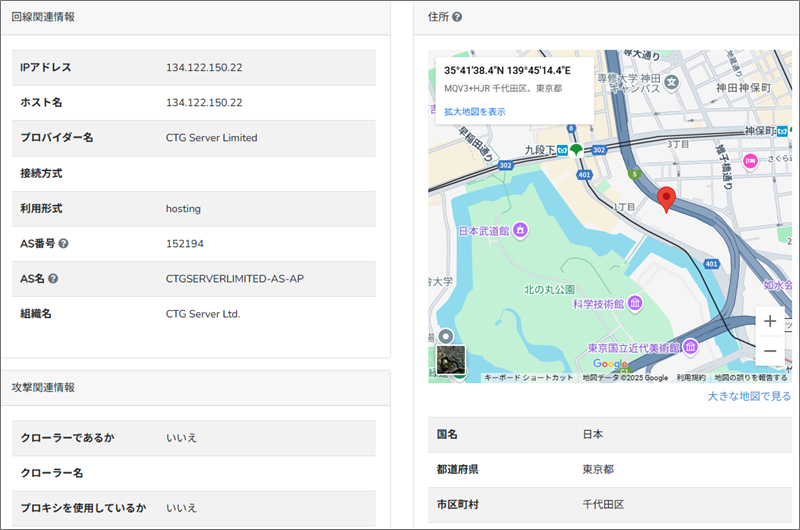Select provider name CTG Server Limited

coord(211,138)
